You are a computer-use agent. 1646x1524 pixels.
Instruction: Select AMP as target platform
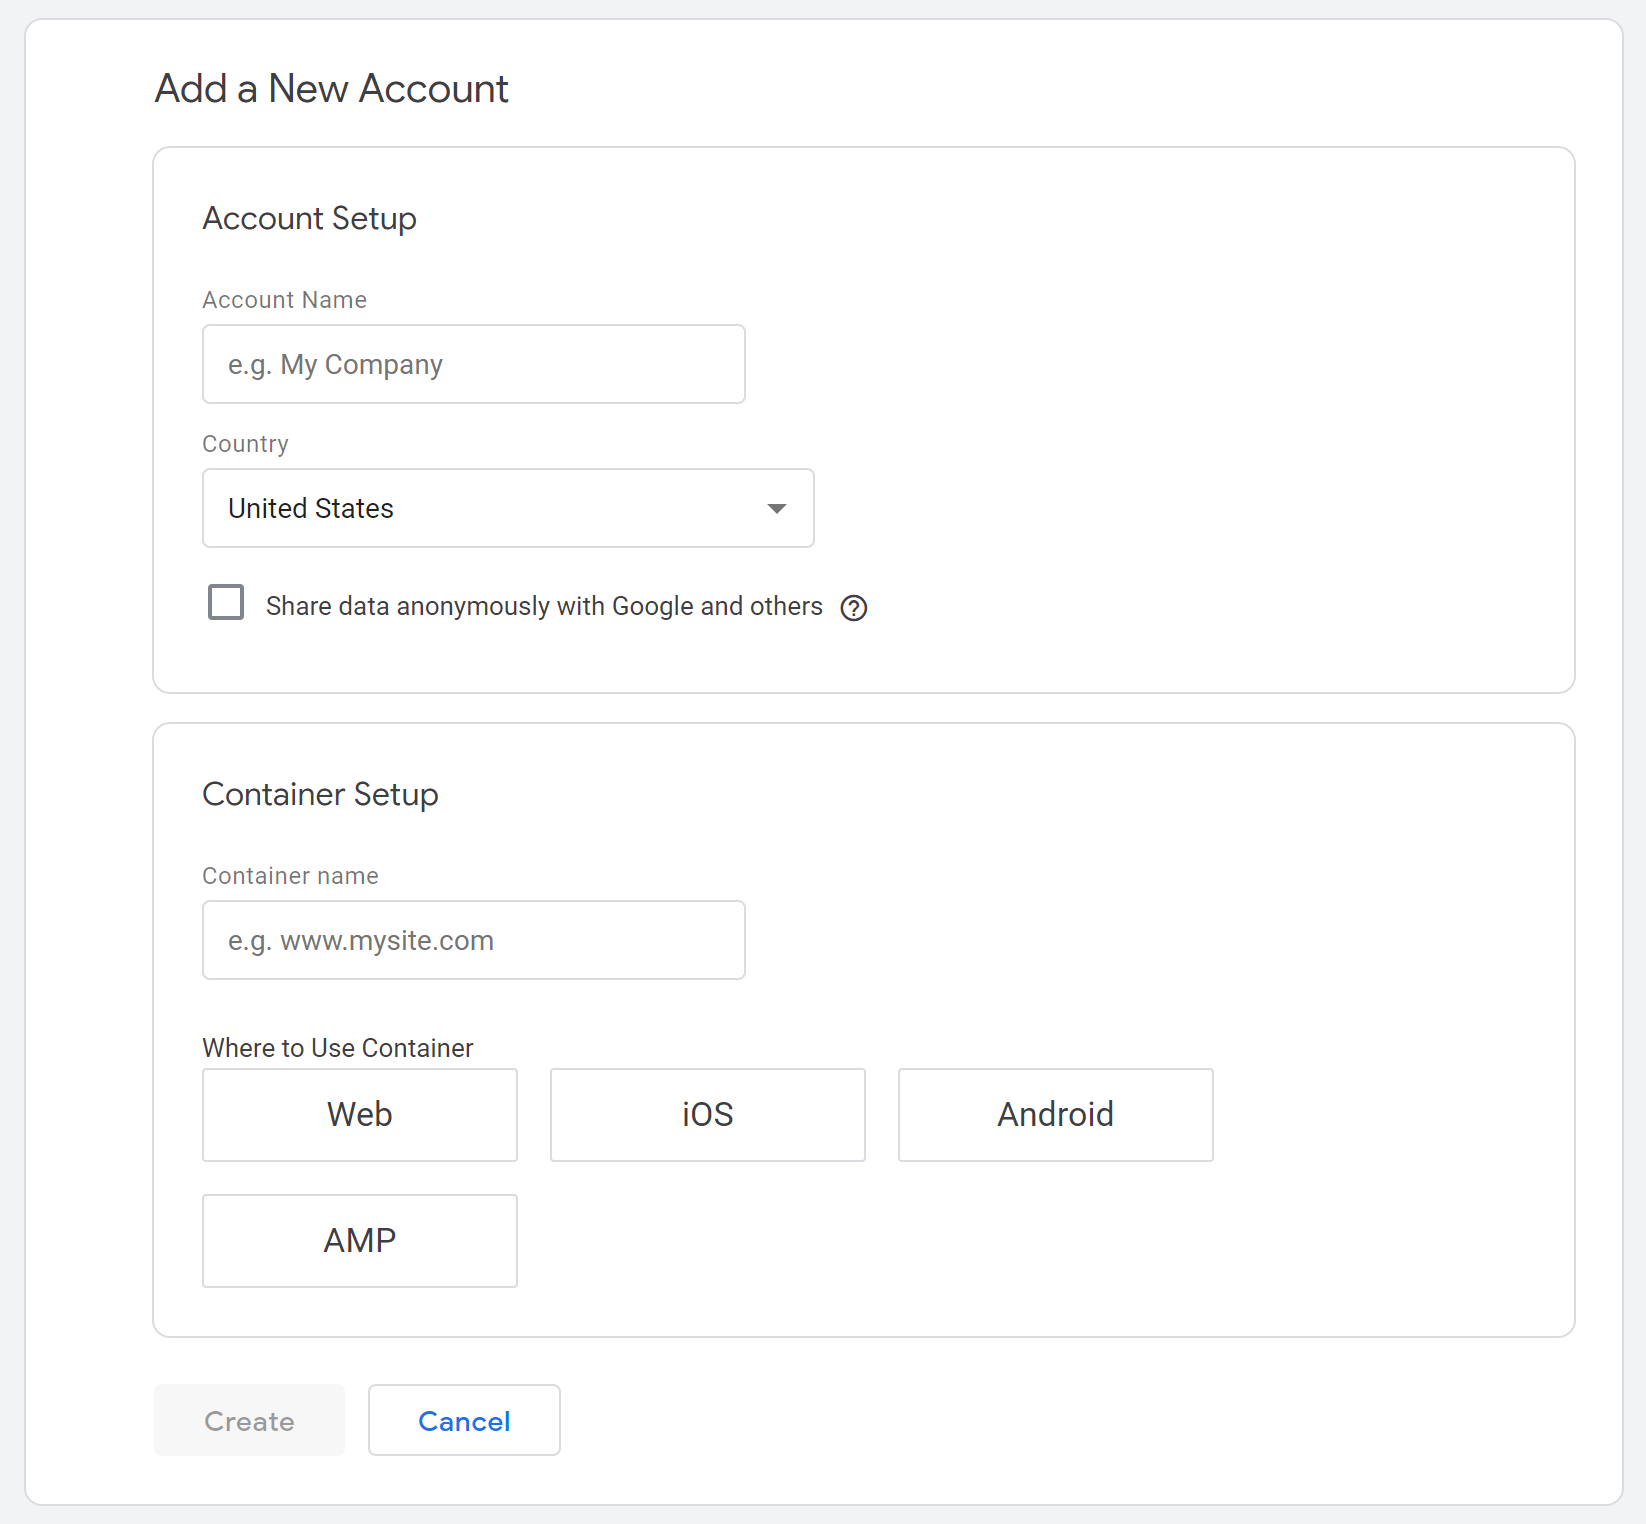click(x=359, y=1241)
